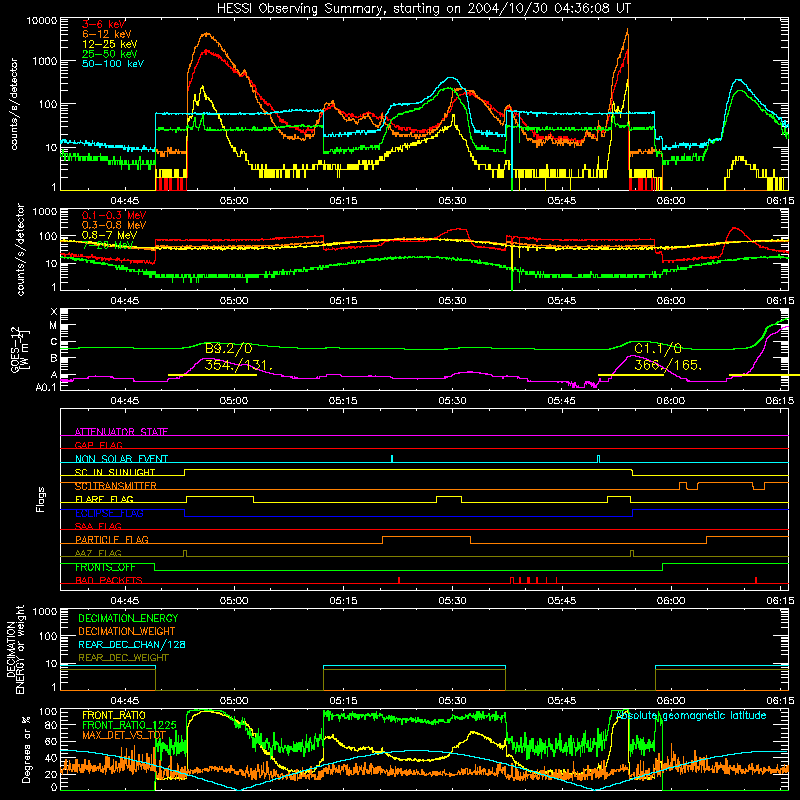Click the B9.2/0 flare annotation
This screenshot has width=800, height=800.
[228, 349]
